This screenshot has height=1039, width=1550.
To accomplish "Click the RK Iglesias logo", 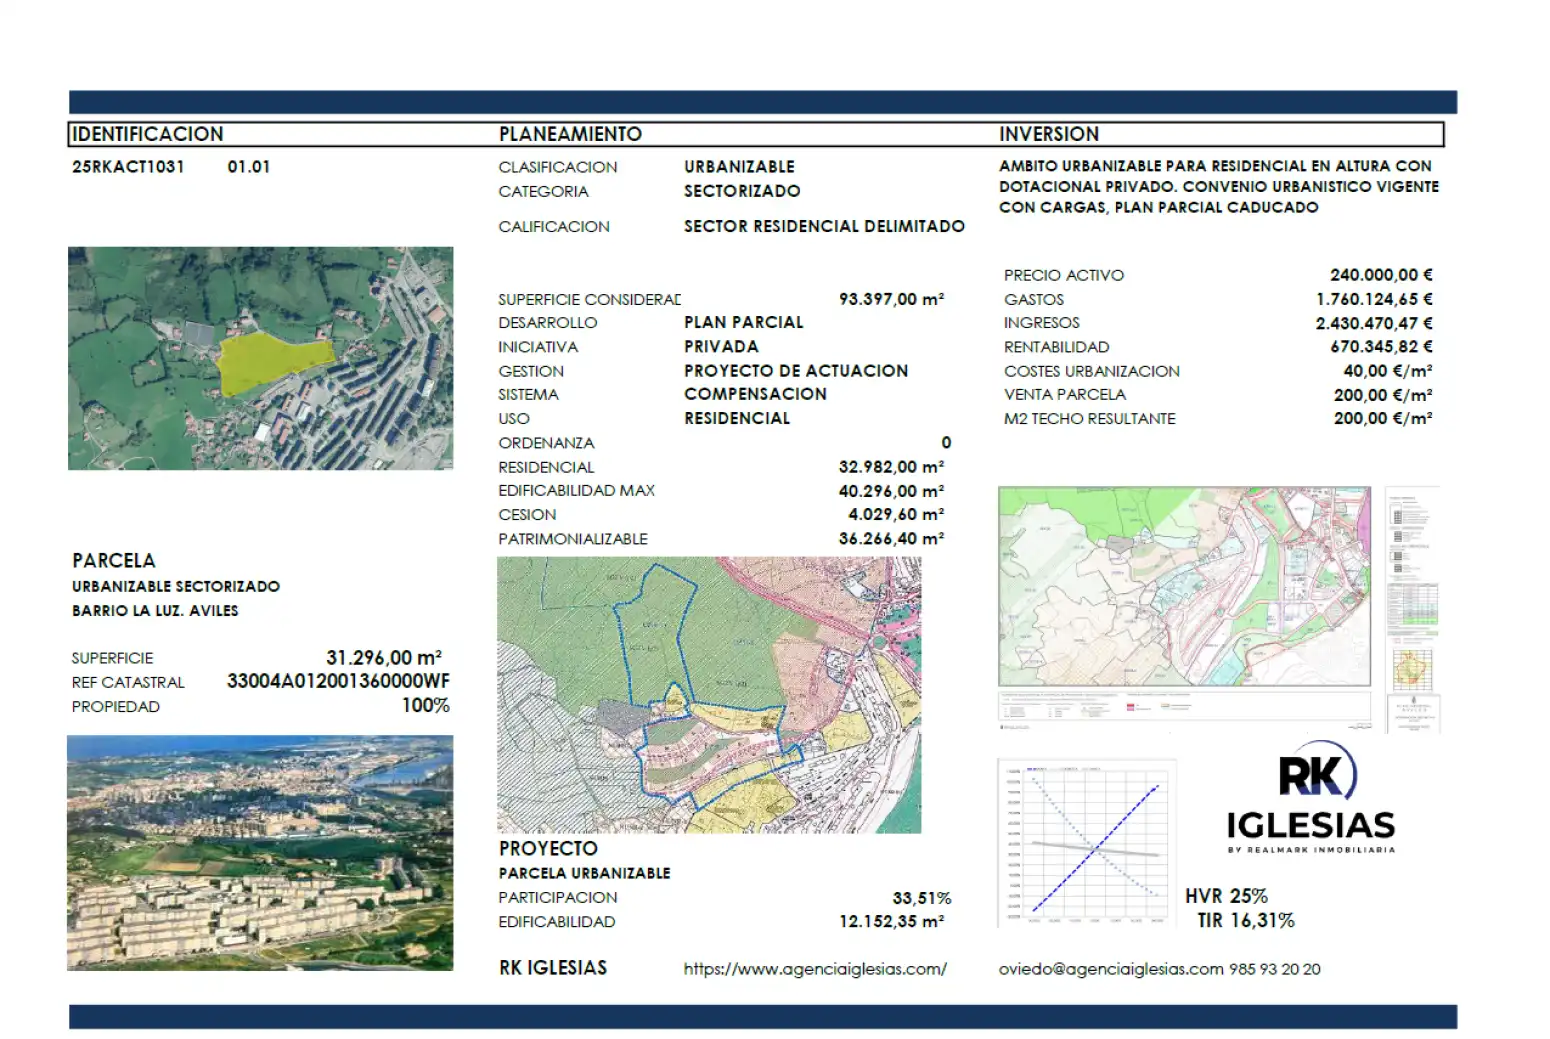I will (x=1311, y=797).
